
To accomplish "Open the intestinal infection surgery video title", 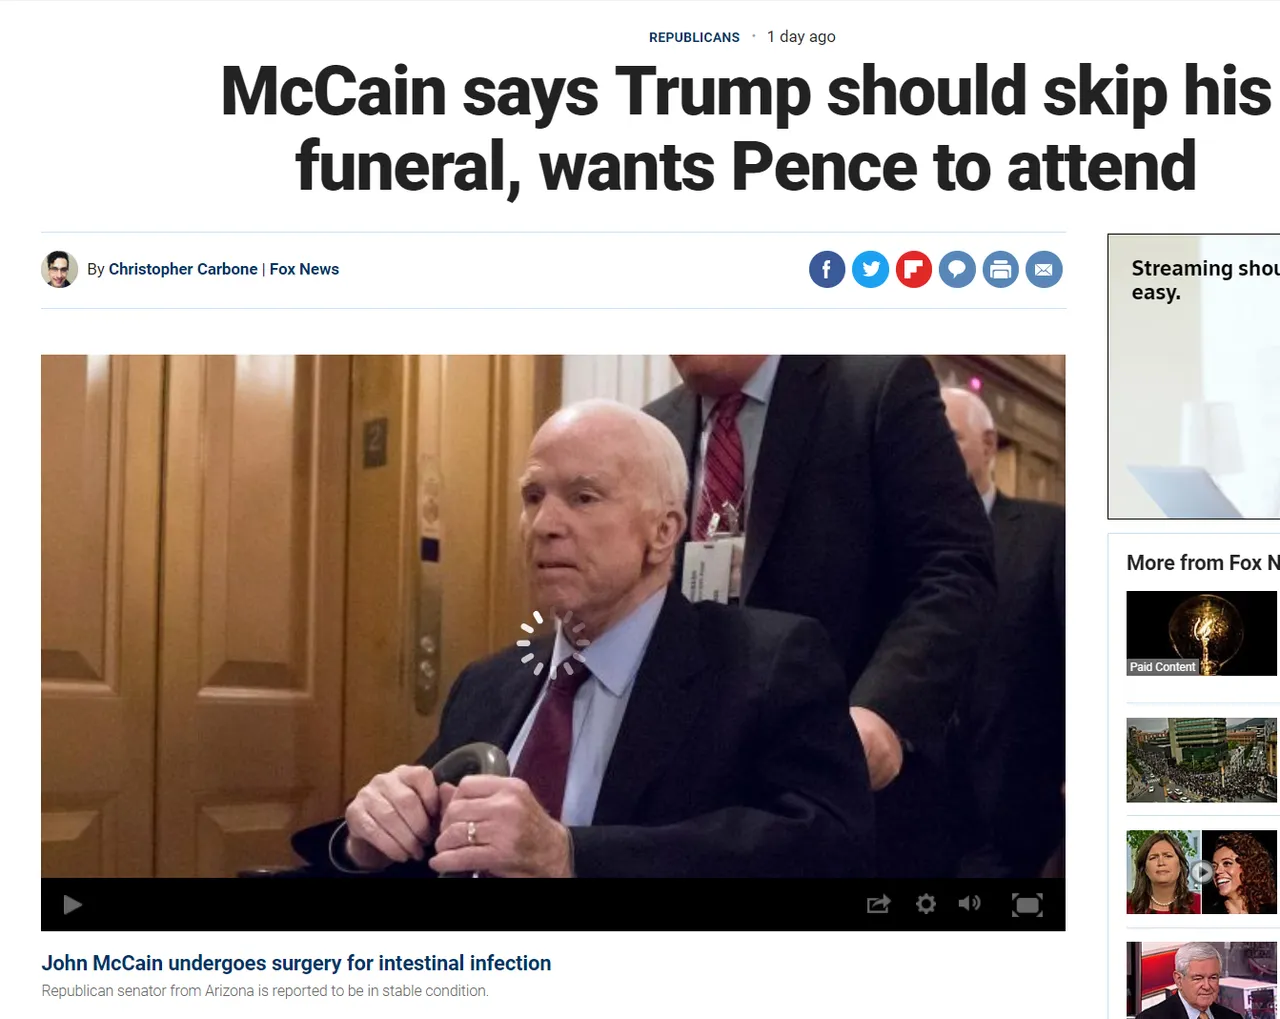I will coord(296,963).
